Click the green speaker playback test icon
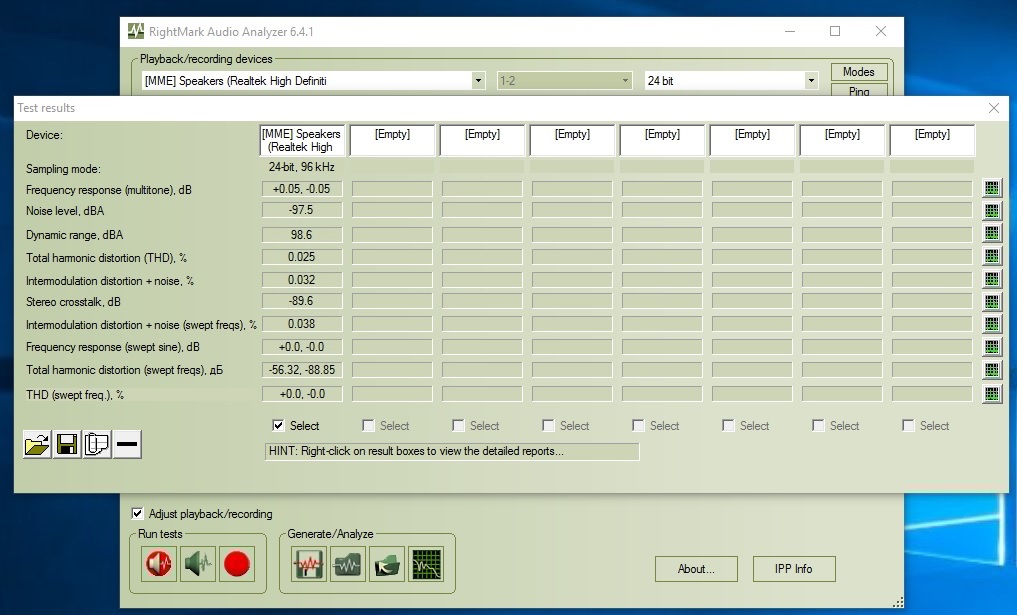The width and height of the screenshot is (1017, 615). tap(198, 565)
